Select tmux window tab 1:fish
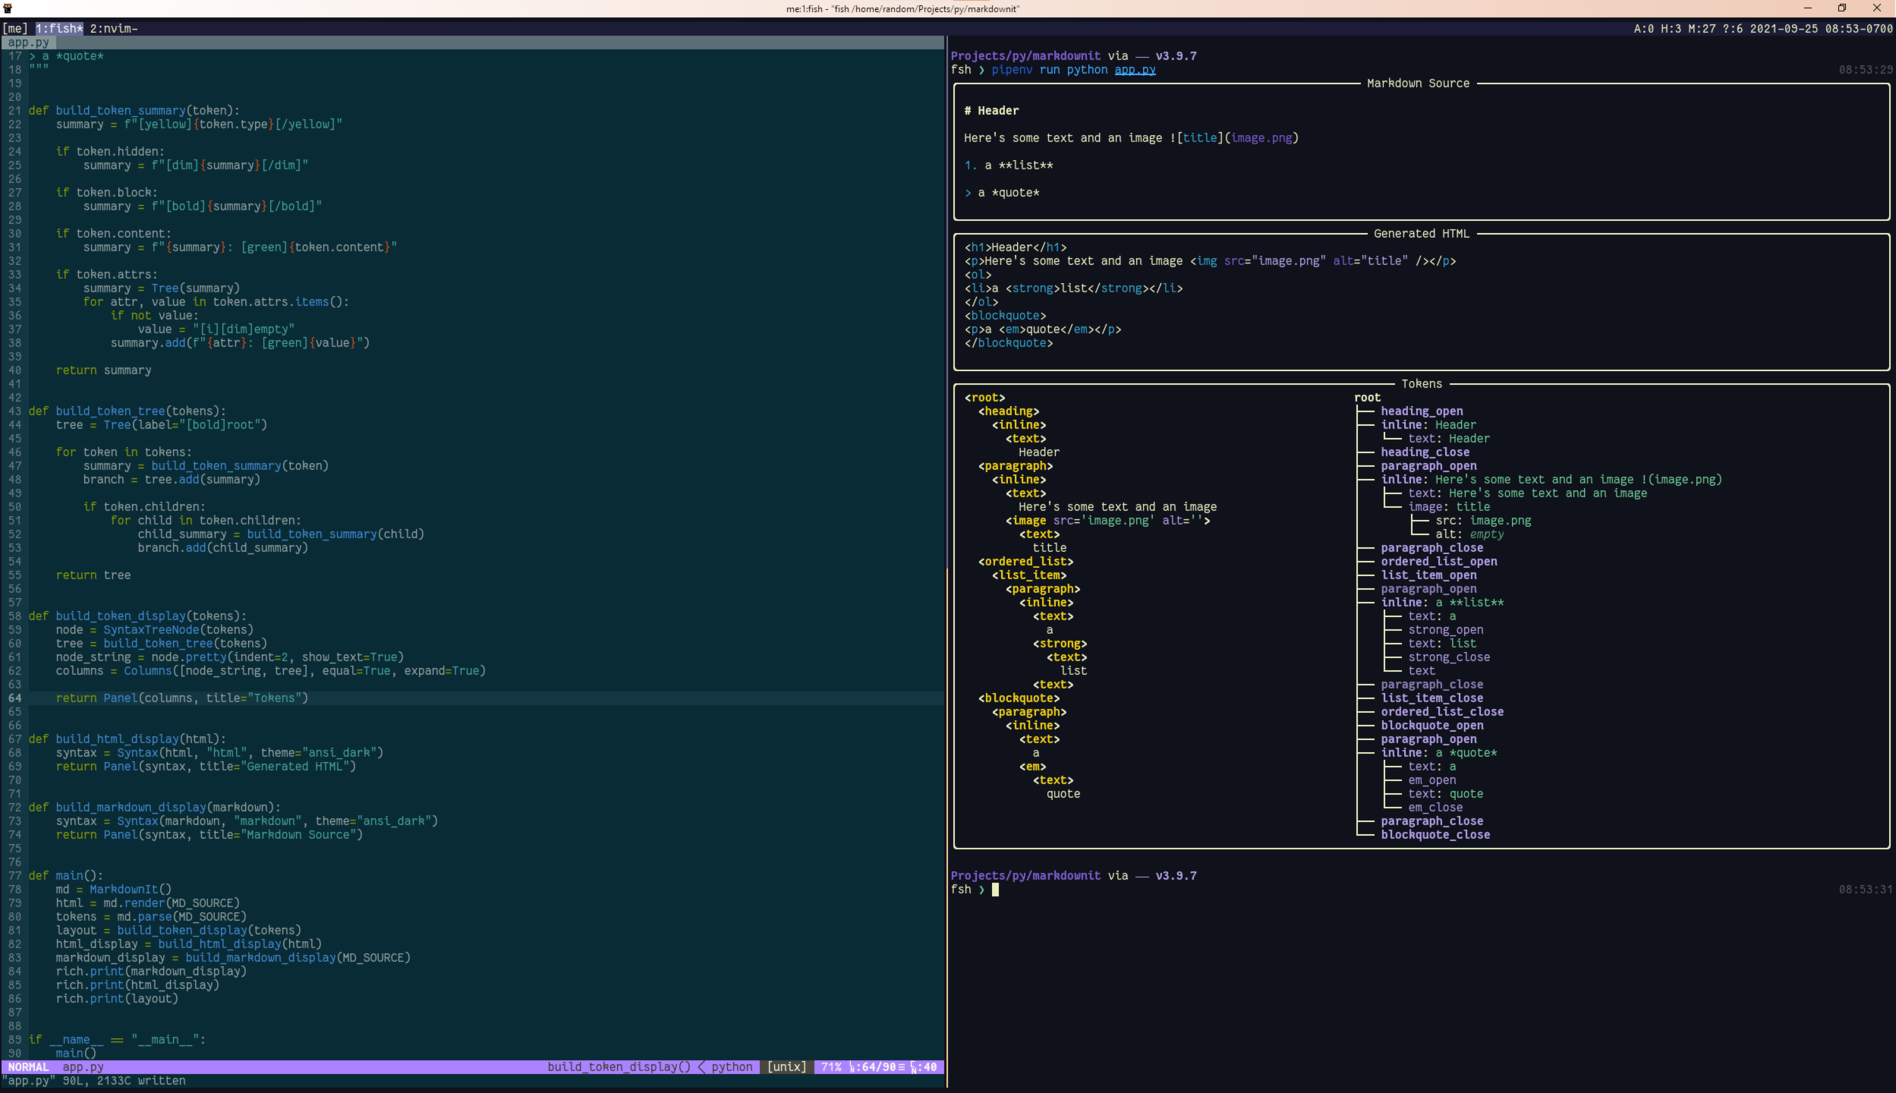This screenshot has height=1093, width=1896. [x=60, y=28]
